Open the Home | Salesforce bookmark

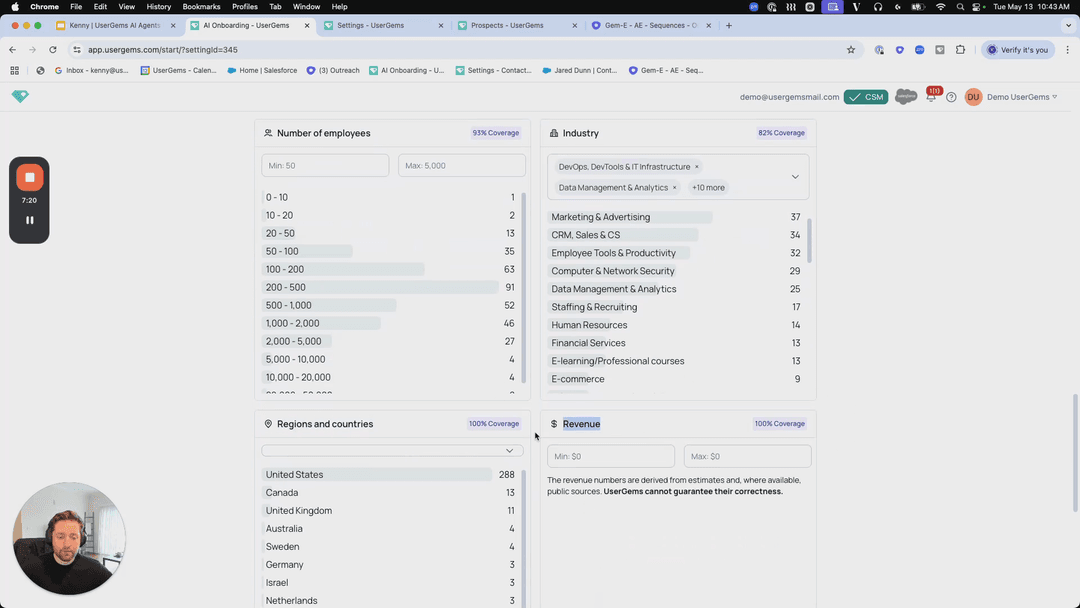pyautogui.click(x=261, y=70)
